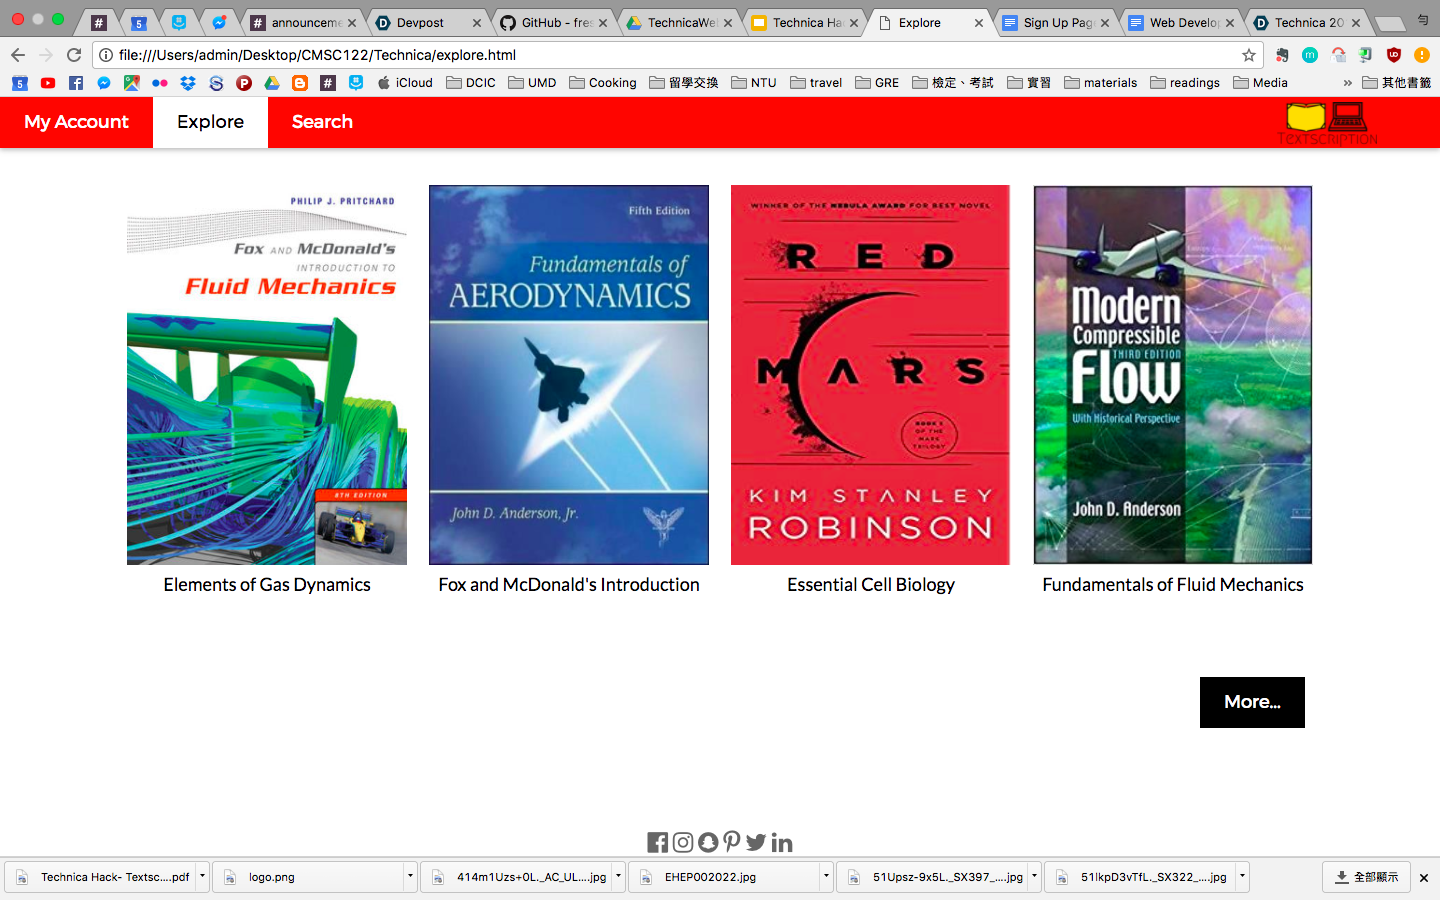Image resolution: width=1440 pixels, height=900 pixels.
Task: Open the DCIC bookmarks folder
Action: pyautogui.click(x=471, y=83)
